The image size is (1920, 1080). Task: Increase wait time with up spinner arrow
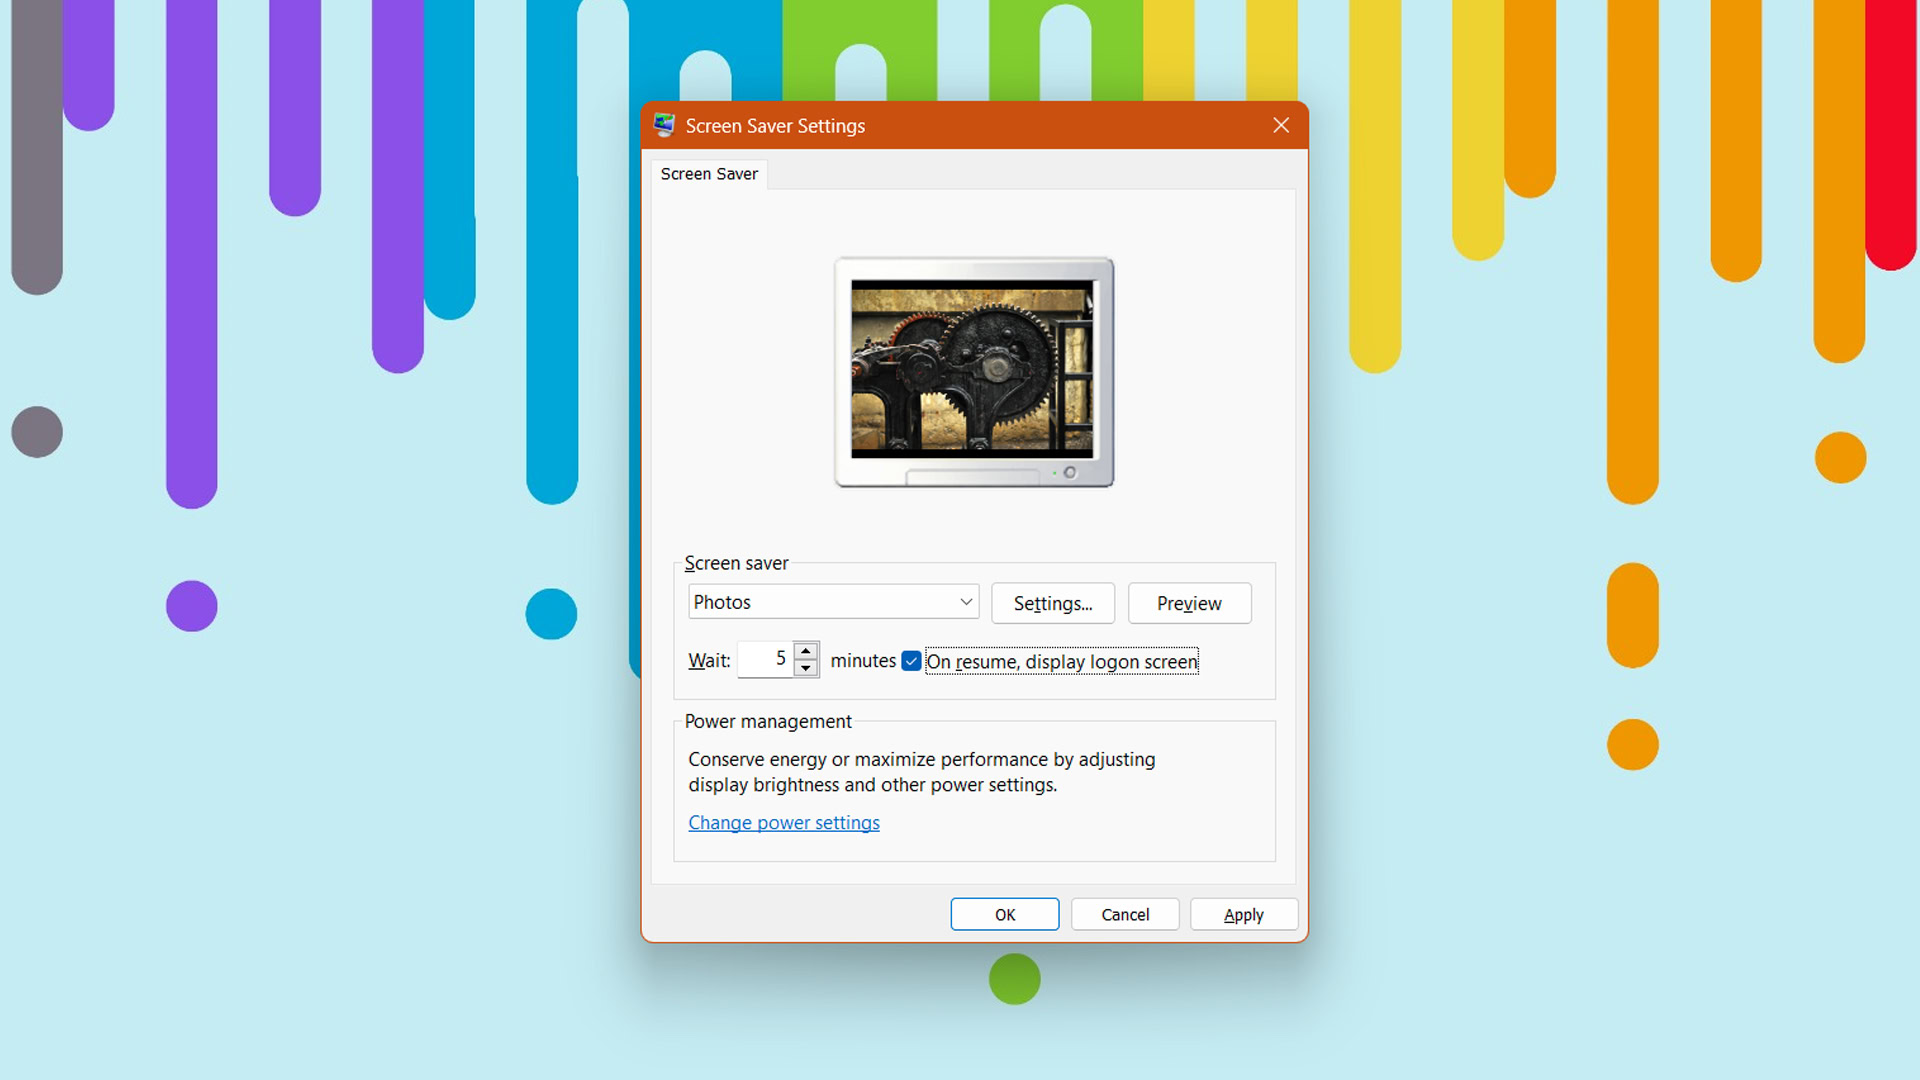pyautogui.click(x=806, y=651)
